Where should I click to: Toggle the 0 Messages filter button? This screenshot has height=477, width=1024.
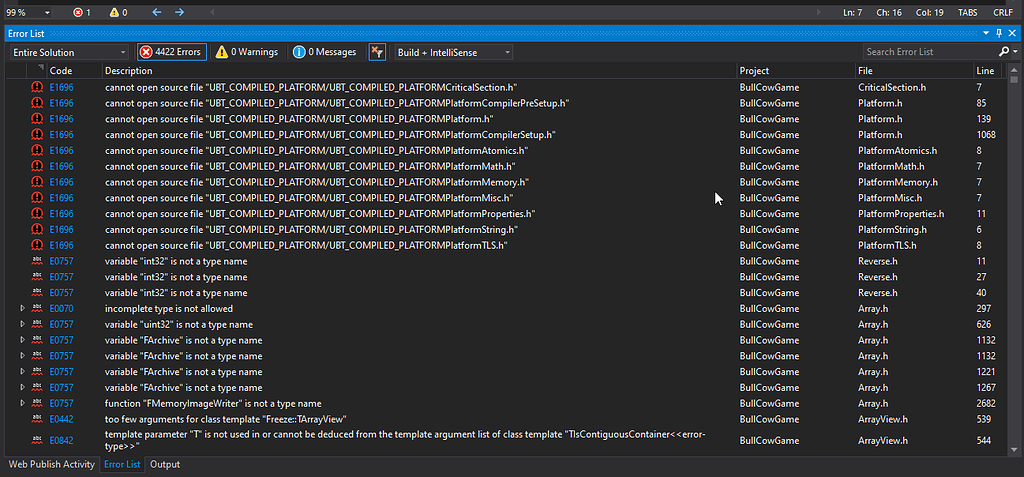(x=325, y=52)
